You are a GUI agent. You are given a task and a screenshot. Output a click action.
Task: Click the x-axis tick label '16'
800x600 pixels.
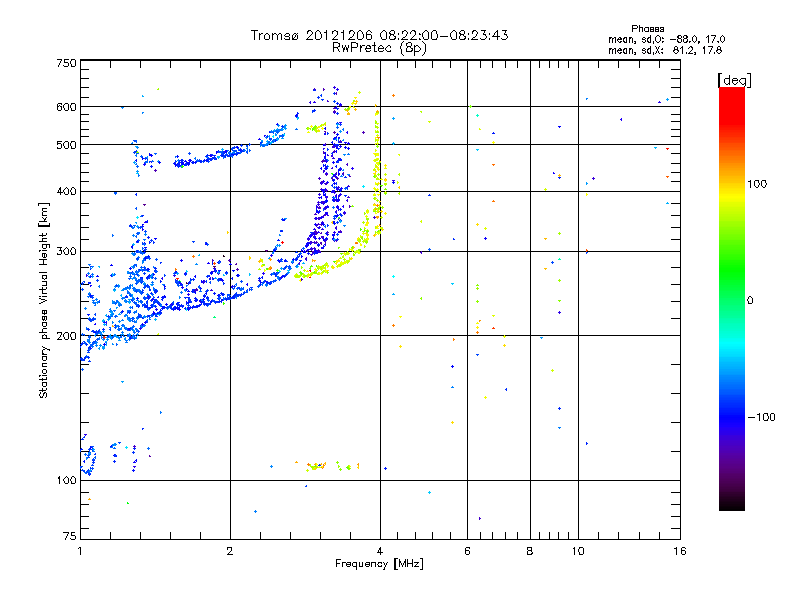pyautogui.click(x=680, y=551)
